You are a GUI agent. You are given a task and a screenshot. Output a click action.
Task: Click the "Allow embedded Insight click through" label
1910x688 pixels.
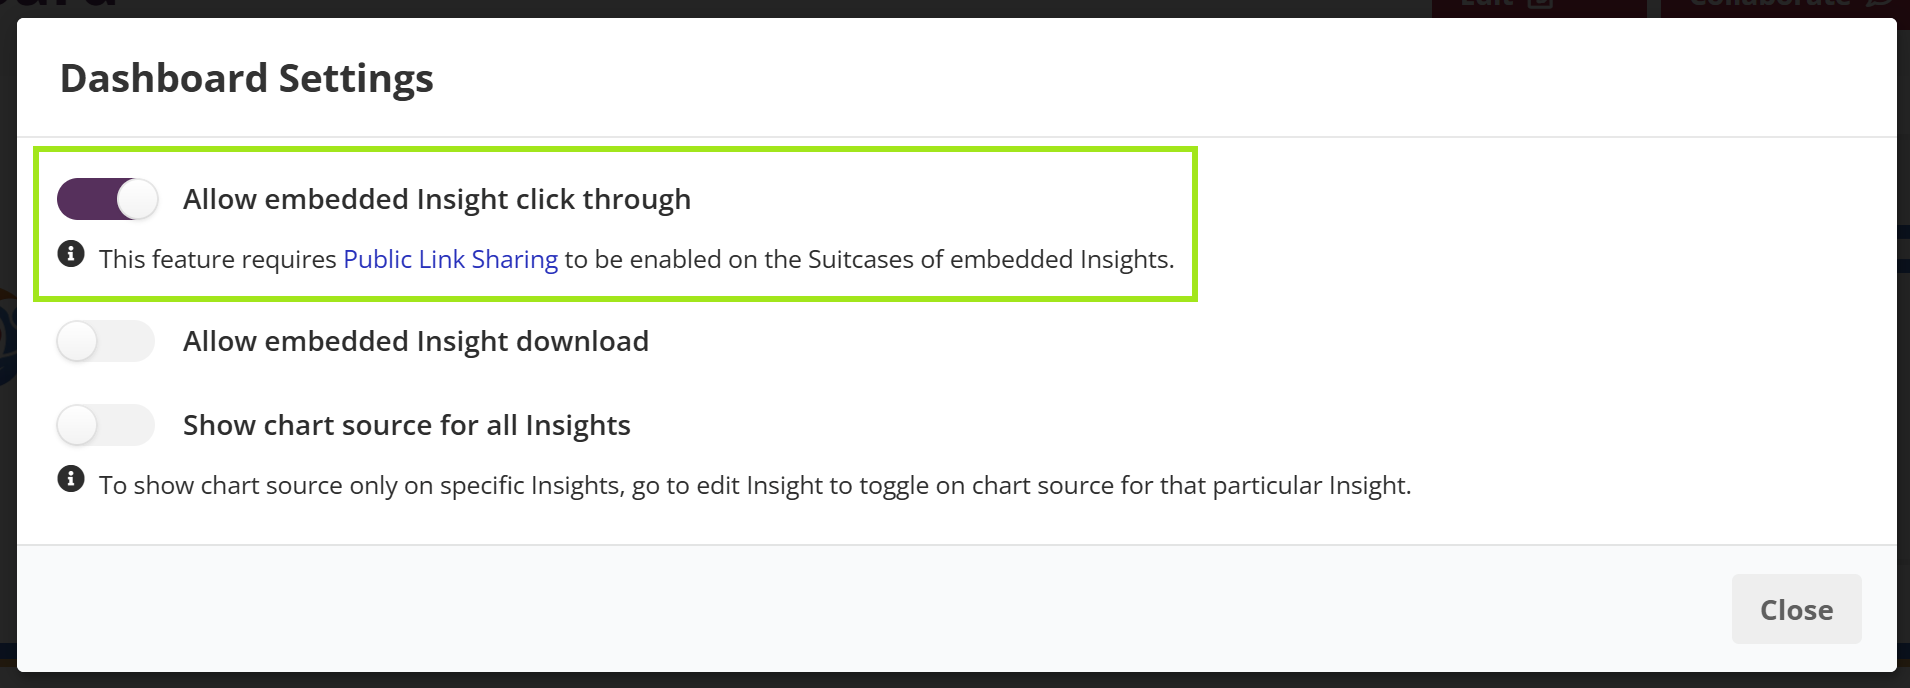[436, 200]
